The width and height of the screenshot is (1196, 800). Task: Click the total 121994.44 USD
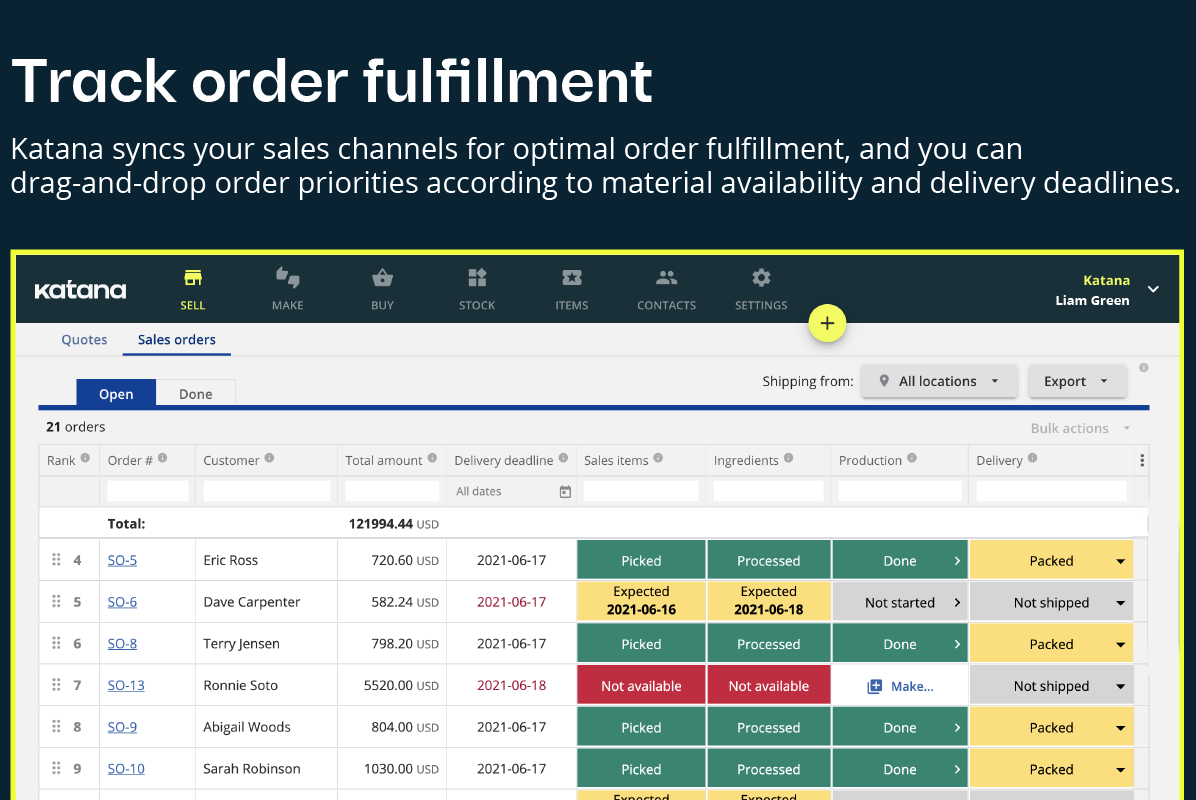tap(394, 524)
